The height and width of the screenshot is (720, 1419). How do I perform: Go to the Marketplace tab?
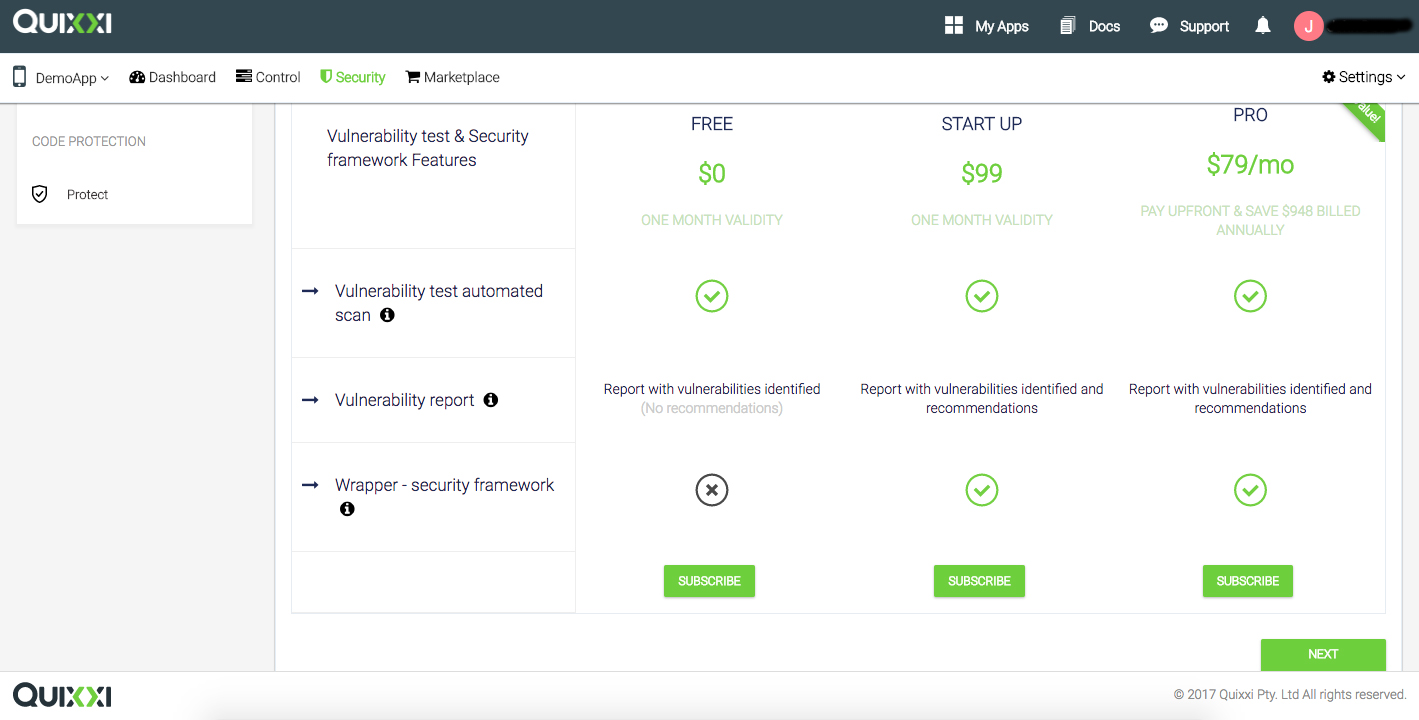click(452, 77)
